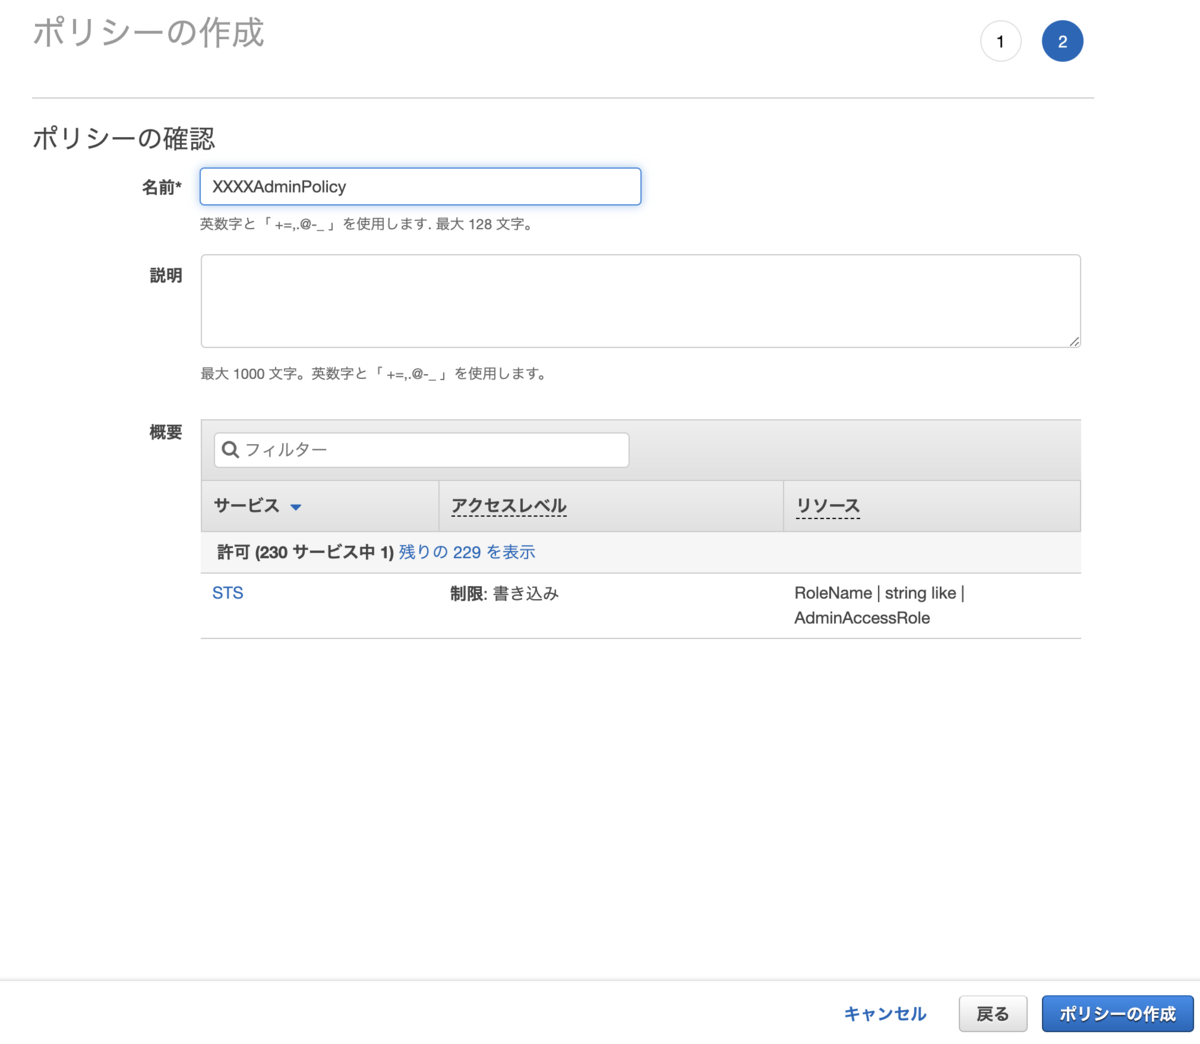Click the RoleName AdminAccessRole resource text

coord(880,604)
